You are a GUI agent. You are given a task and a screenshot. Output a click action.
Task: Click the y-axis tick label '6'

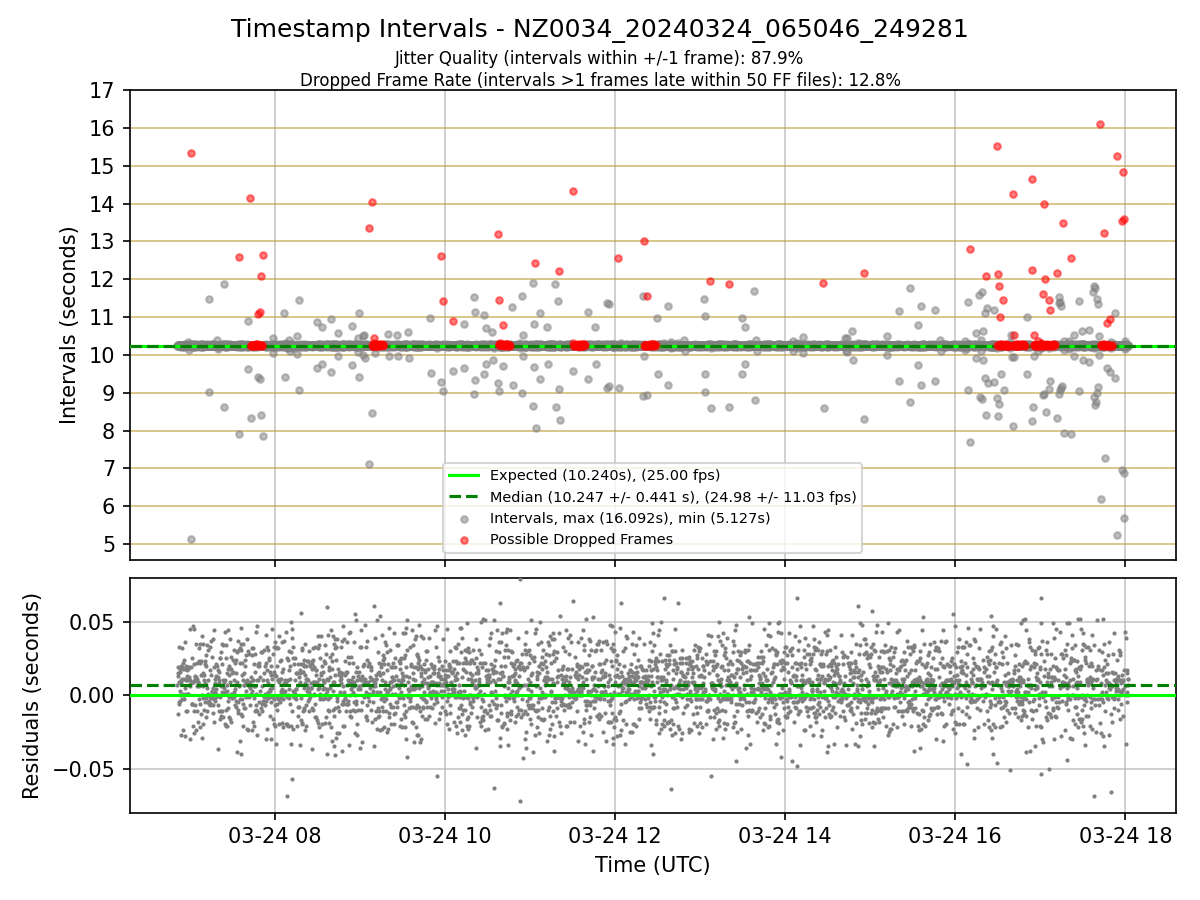point(109,506)
